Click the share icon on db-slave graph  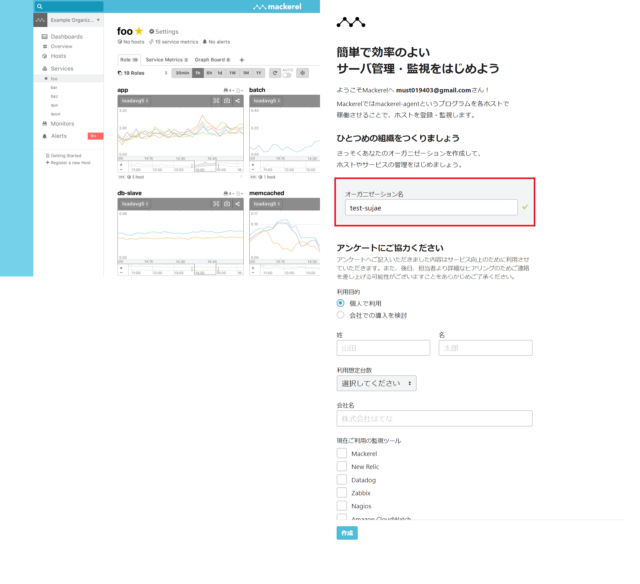pos(237,204)
